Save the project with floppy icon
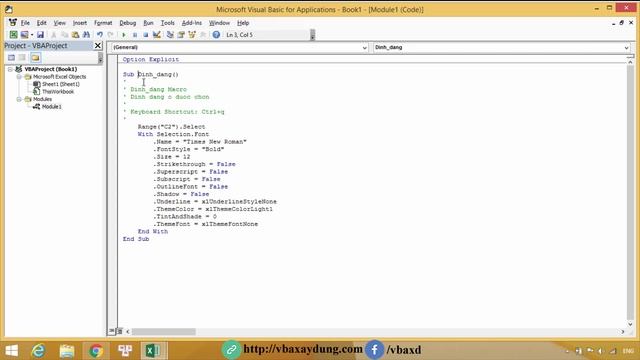This screenshot has width=640, height=360. [x=40, y=35]
